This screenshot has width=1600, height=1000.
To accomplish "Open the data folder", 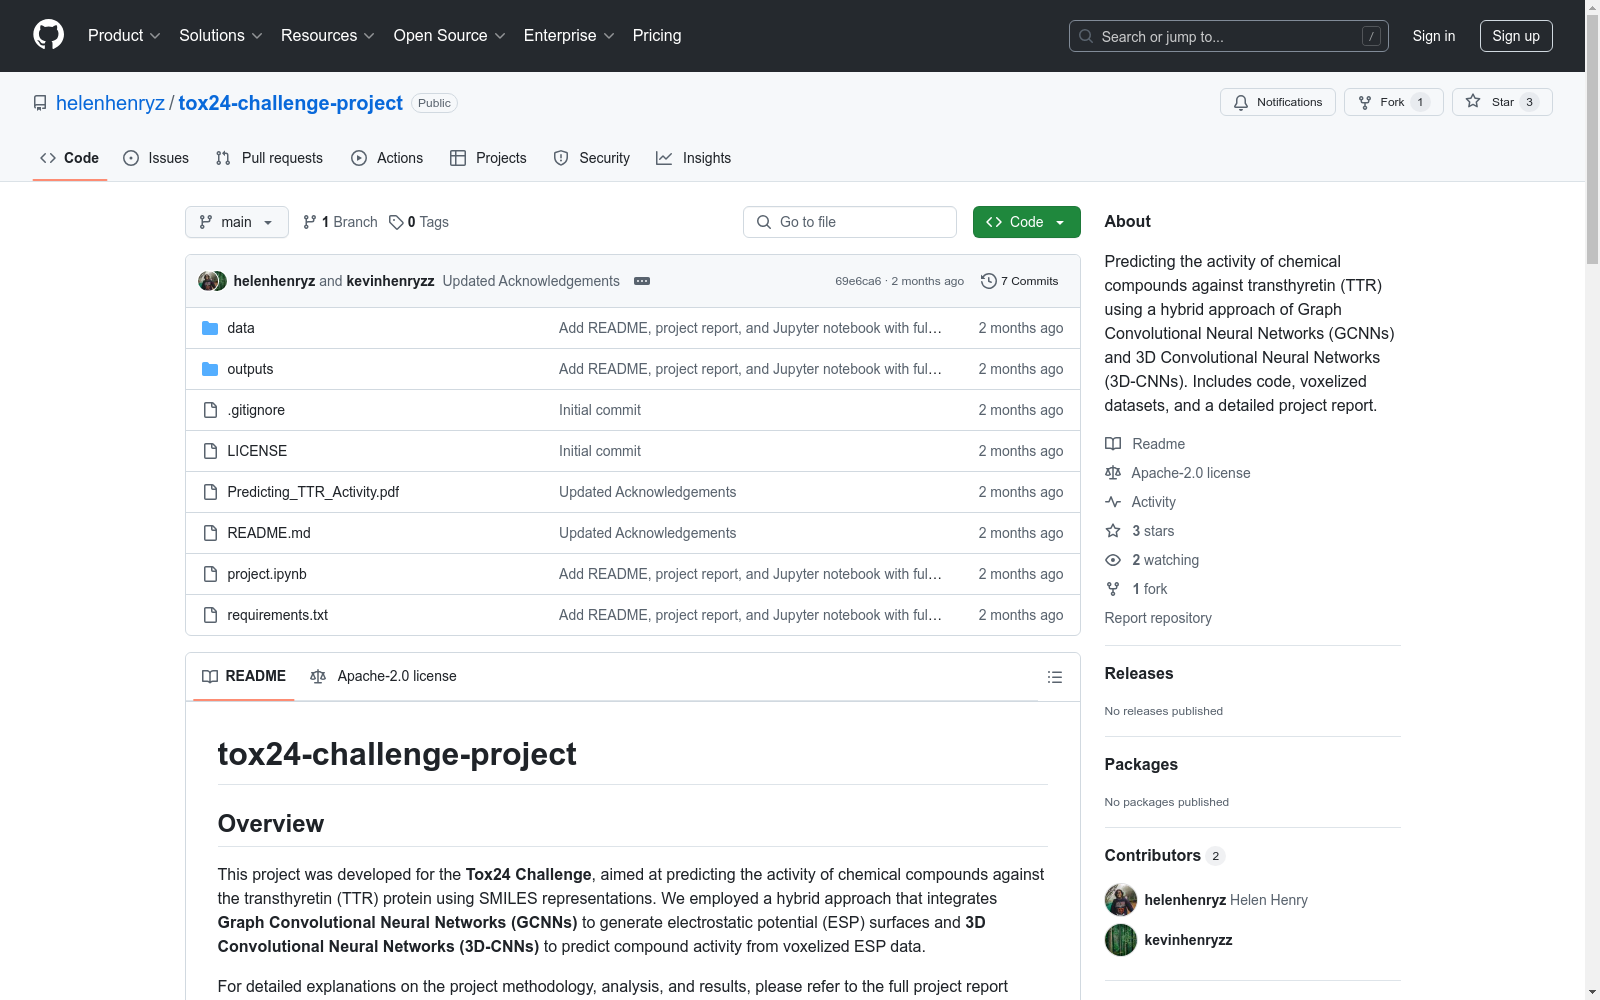I will pos(241,328).
